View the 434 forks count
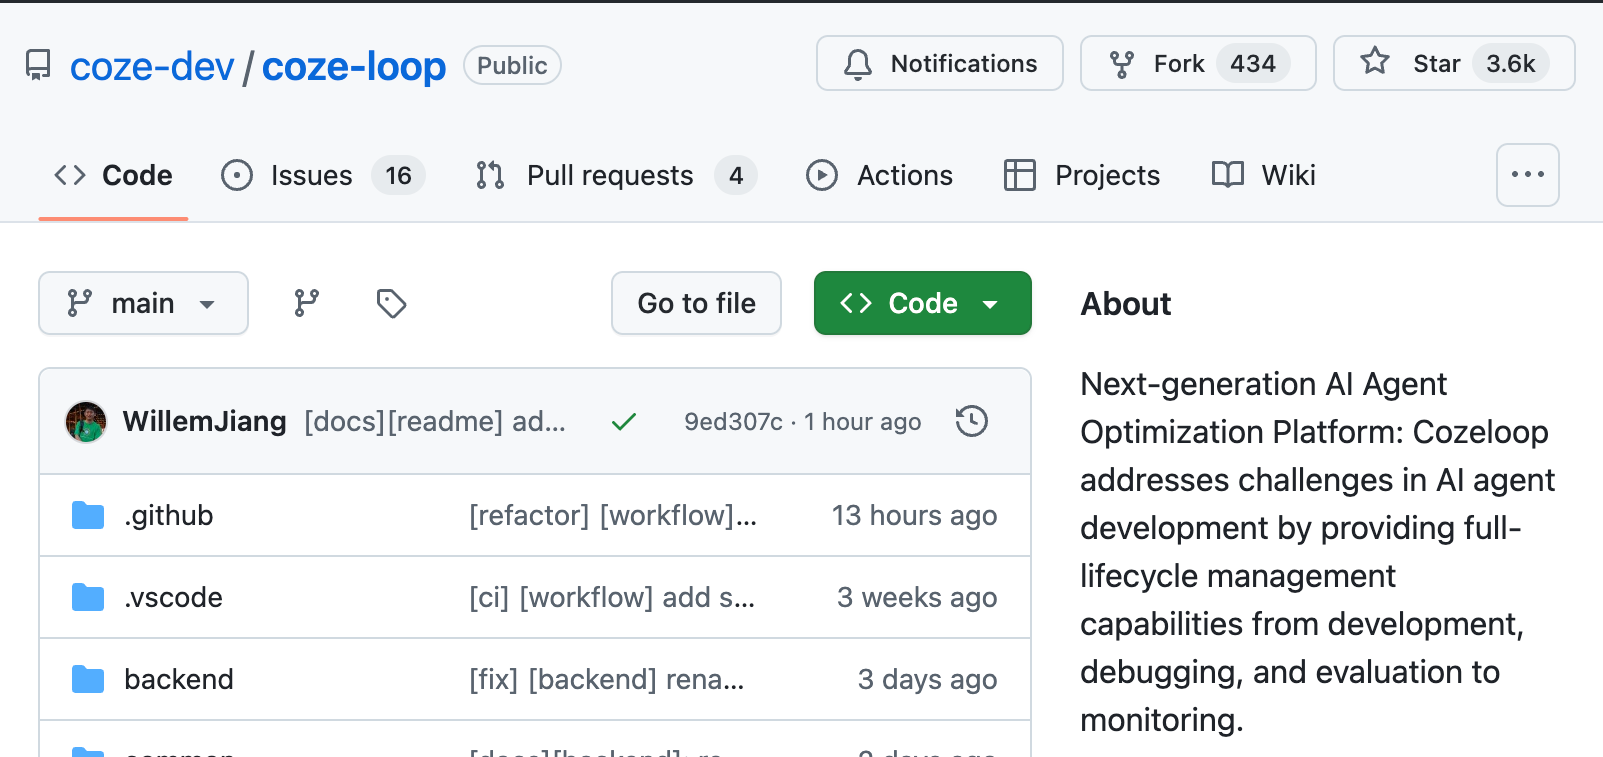 coord(1253,63)
